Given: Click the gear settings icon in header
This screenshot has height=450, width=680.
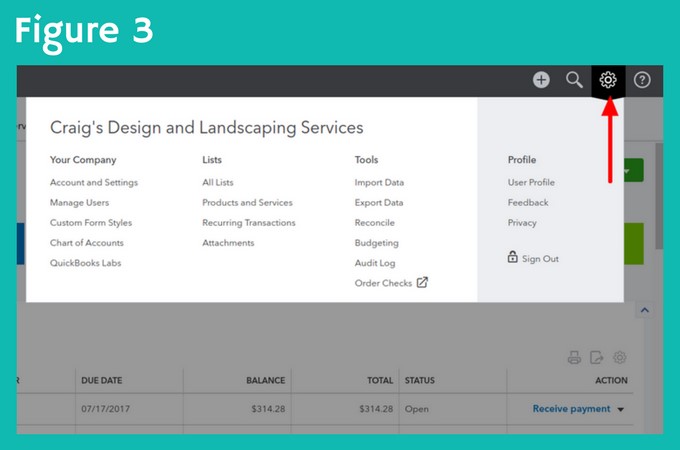Looking at the screenshot, I should (608, 80).
